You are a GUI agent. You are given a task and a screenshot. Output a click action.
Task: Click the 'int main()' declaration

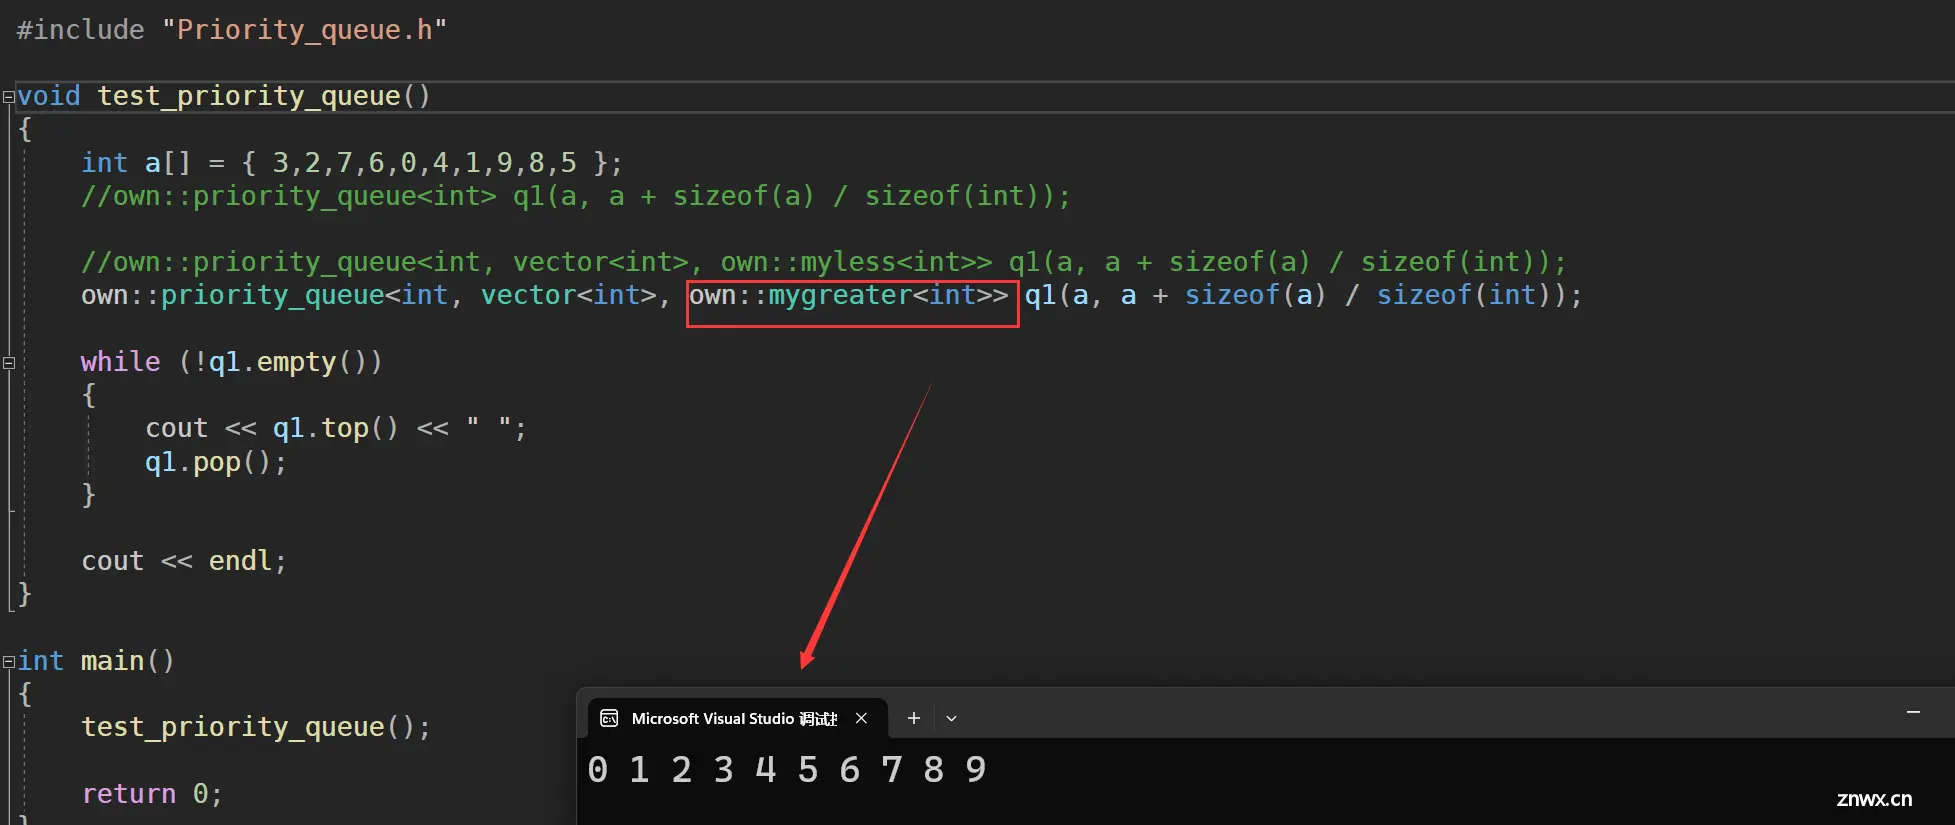tap(96, 661)
